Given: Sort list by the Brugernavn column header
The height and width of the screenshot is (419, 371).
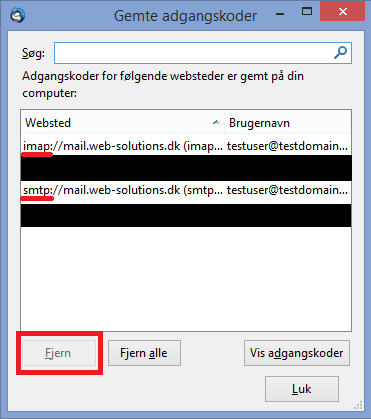Looking at the screenshot, I should tap(288, 123).
